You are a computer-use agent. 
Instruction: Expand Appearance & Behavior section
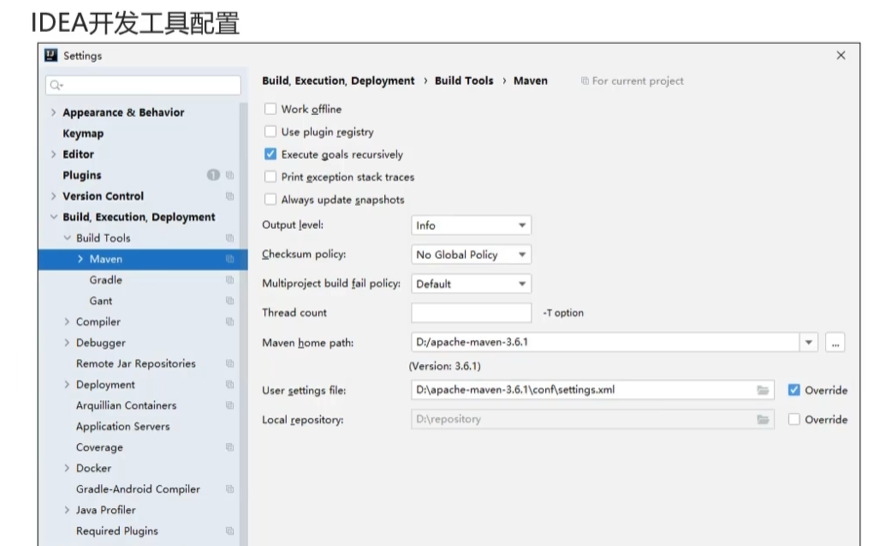pos(53,112)
